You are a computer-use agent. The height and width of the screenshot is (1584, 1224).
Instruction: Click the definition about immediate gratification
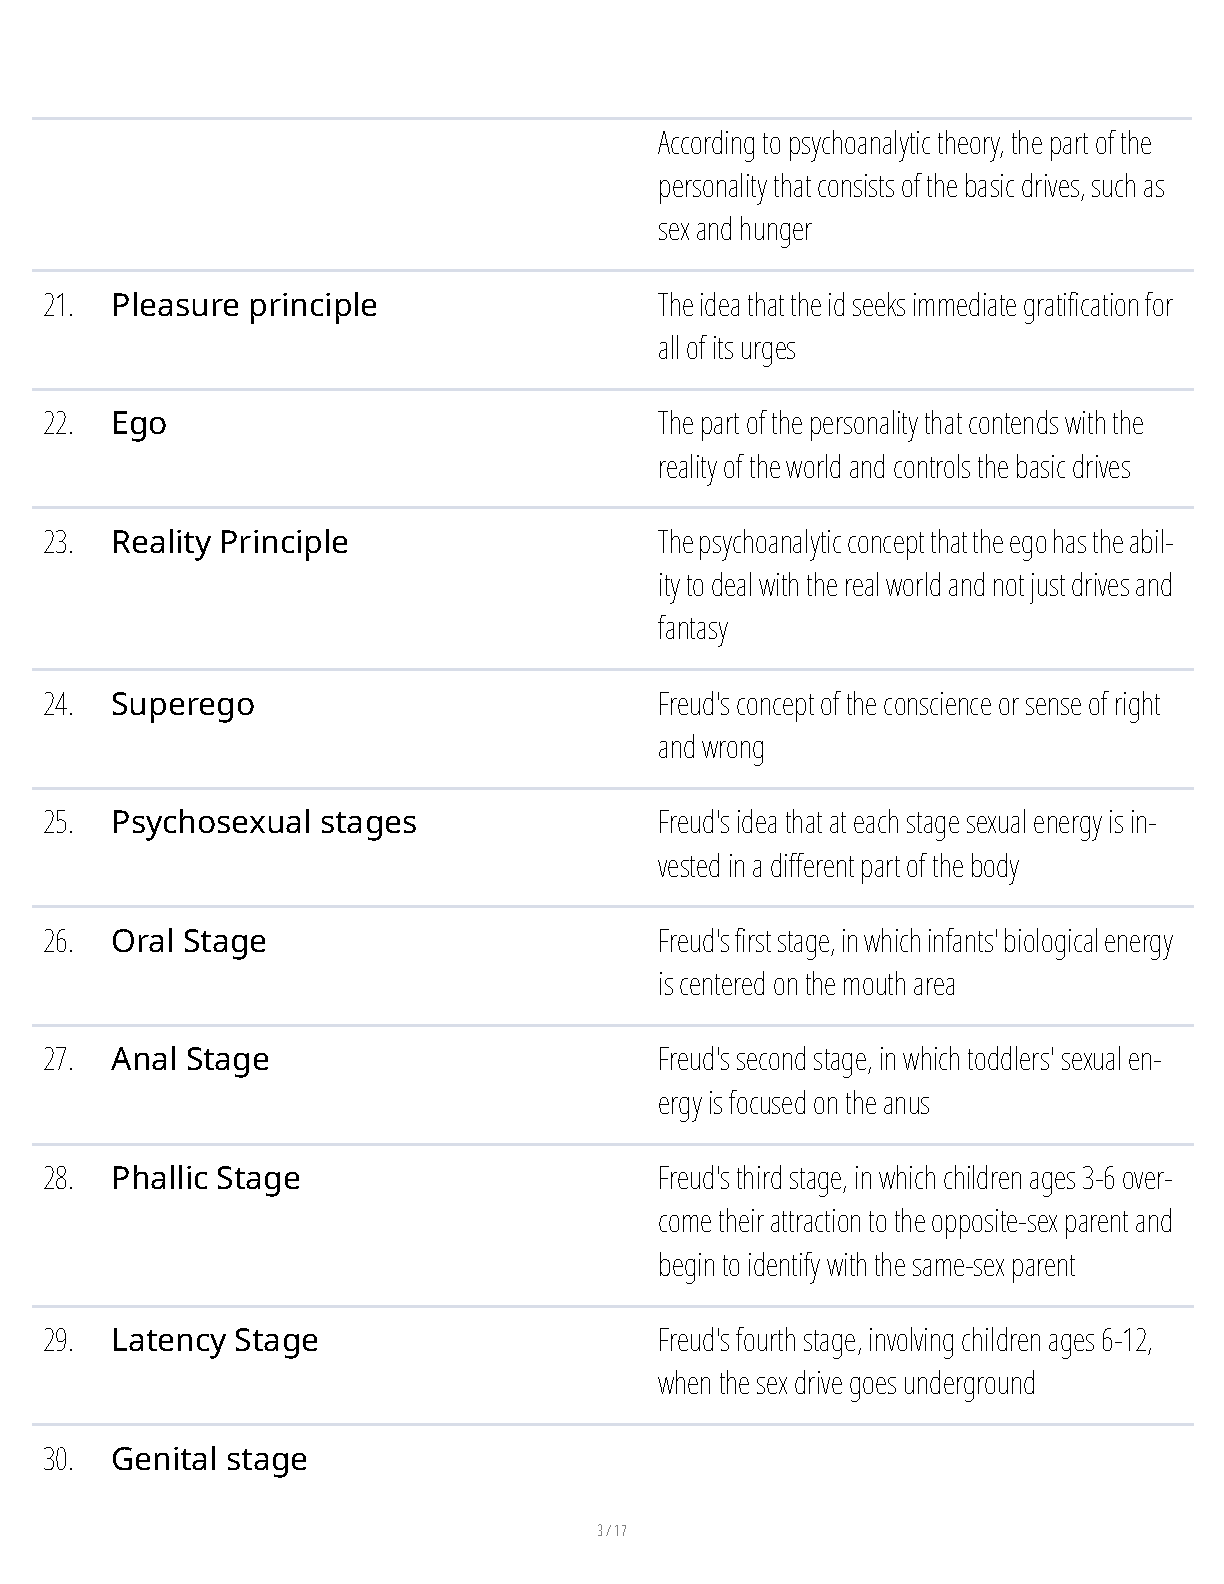(x=914, y=327)
